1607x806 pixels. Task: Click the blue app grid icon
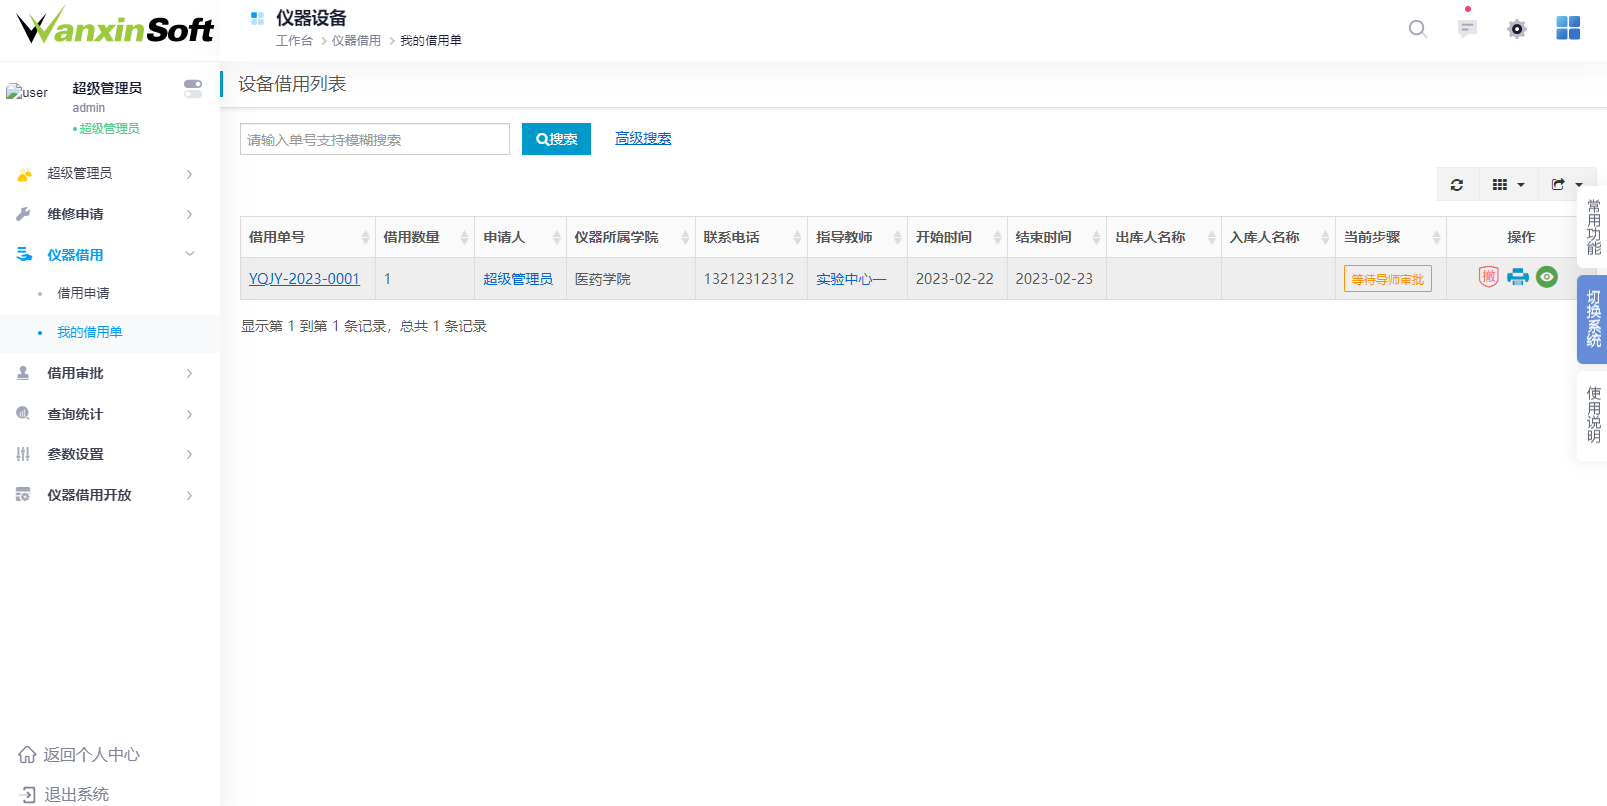1567,29
